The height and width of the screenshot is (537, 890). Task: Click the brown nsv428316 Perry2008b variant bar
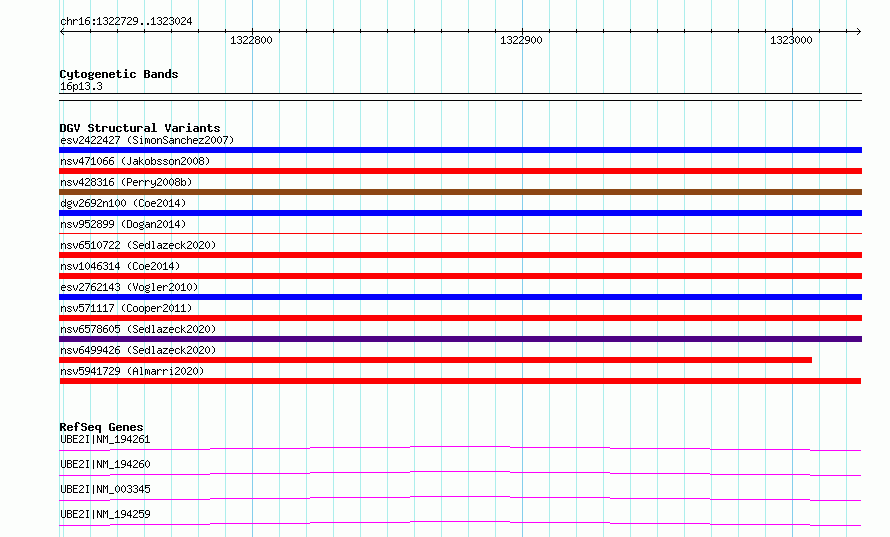(460, 192)
